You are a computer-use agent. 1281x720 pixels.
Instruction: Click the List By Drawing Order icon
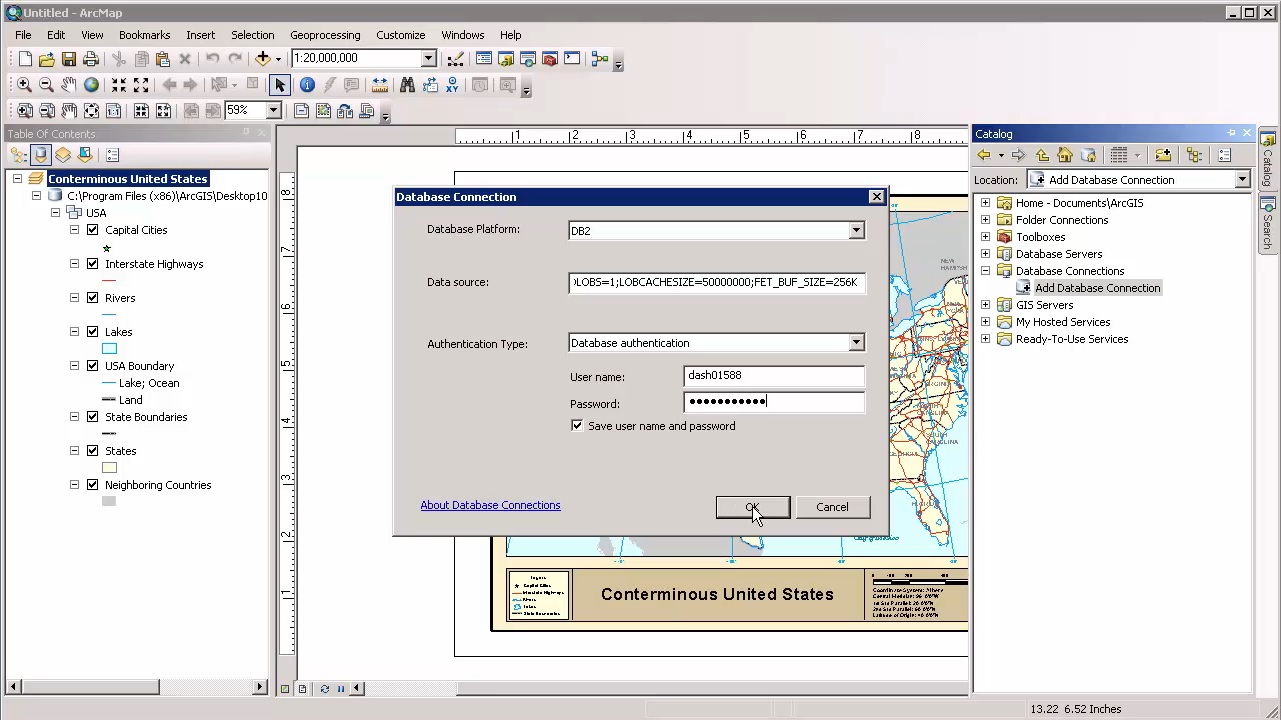(18, 155)
